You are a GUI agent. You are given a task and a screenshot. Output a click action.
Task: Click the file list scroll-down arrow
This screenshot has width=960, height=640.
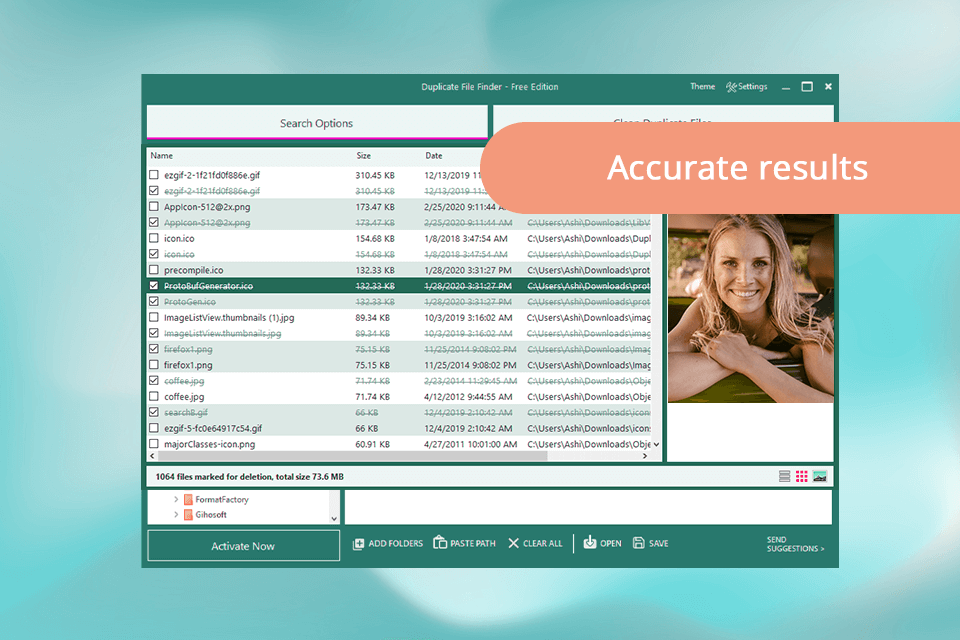coord(656,445)
